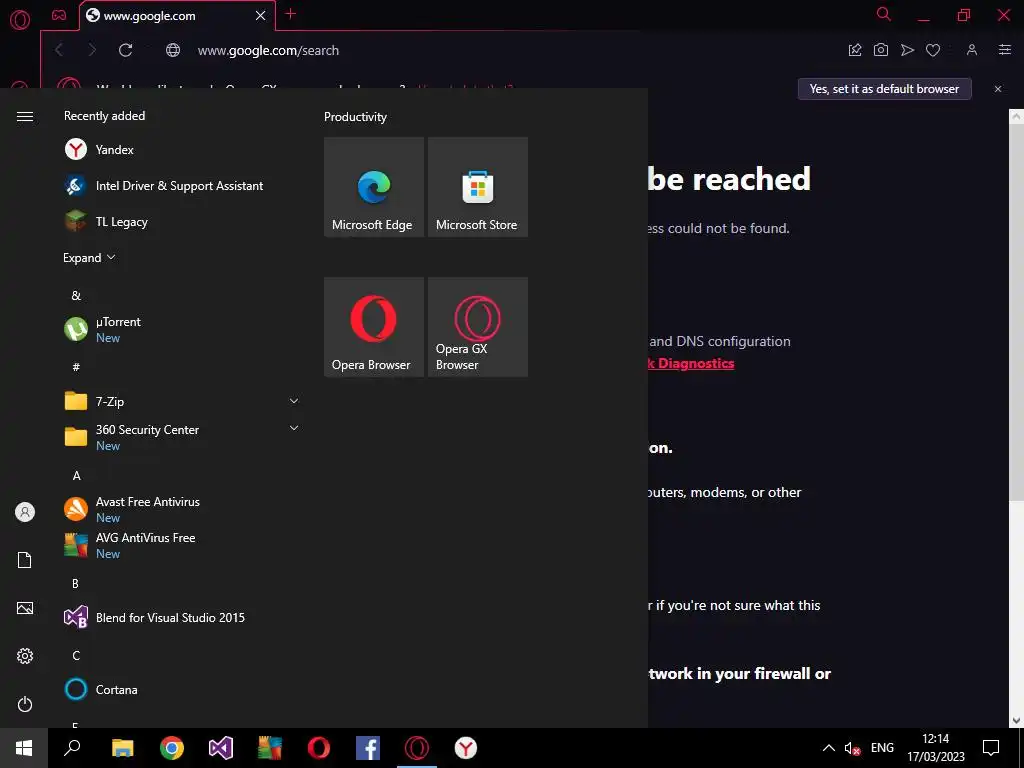Open Pictures from the Start sidebar
Screen dimensions: 1024x768
(x=25, y=608)
